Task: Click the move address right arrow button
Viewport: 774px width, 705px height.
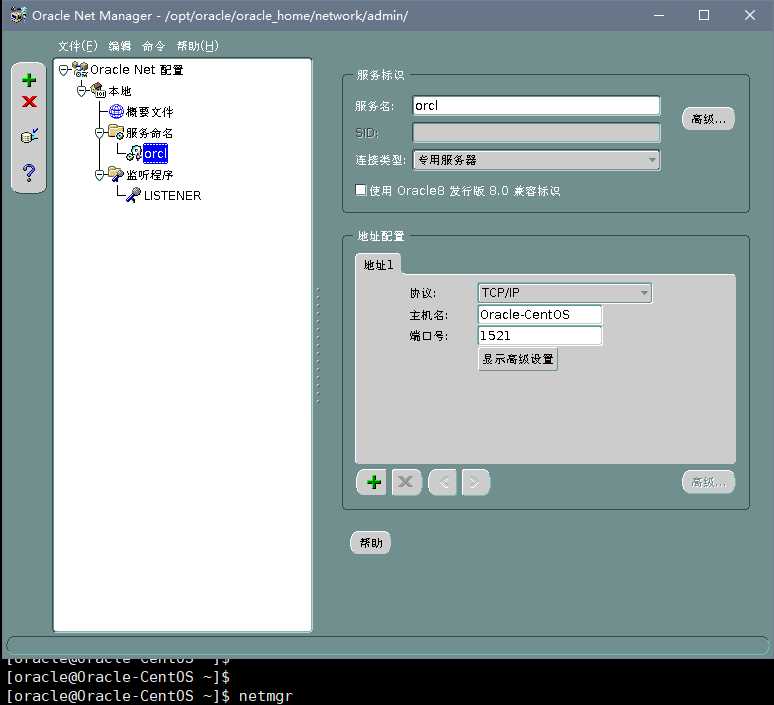Action: click(x=475, y=482)
